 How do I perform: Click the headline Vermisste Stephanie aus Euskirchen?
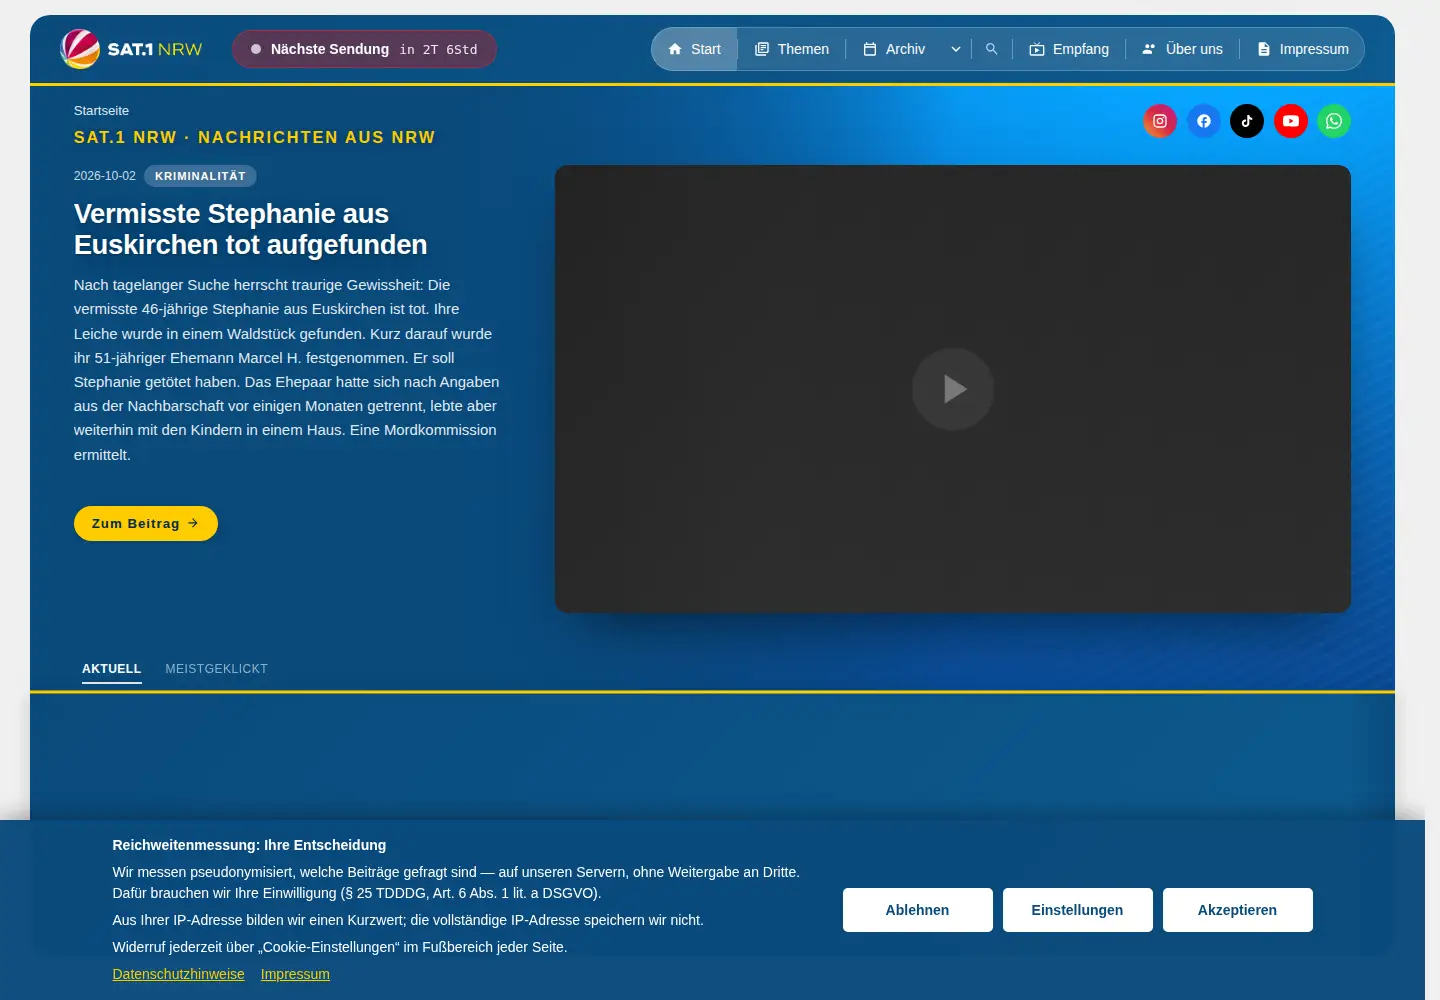(251, 229)
